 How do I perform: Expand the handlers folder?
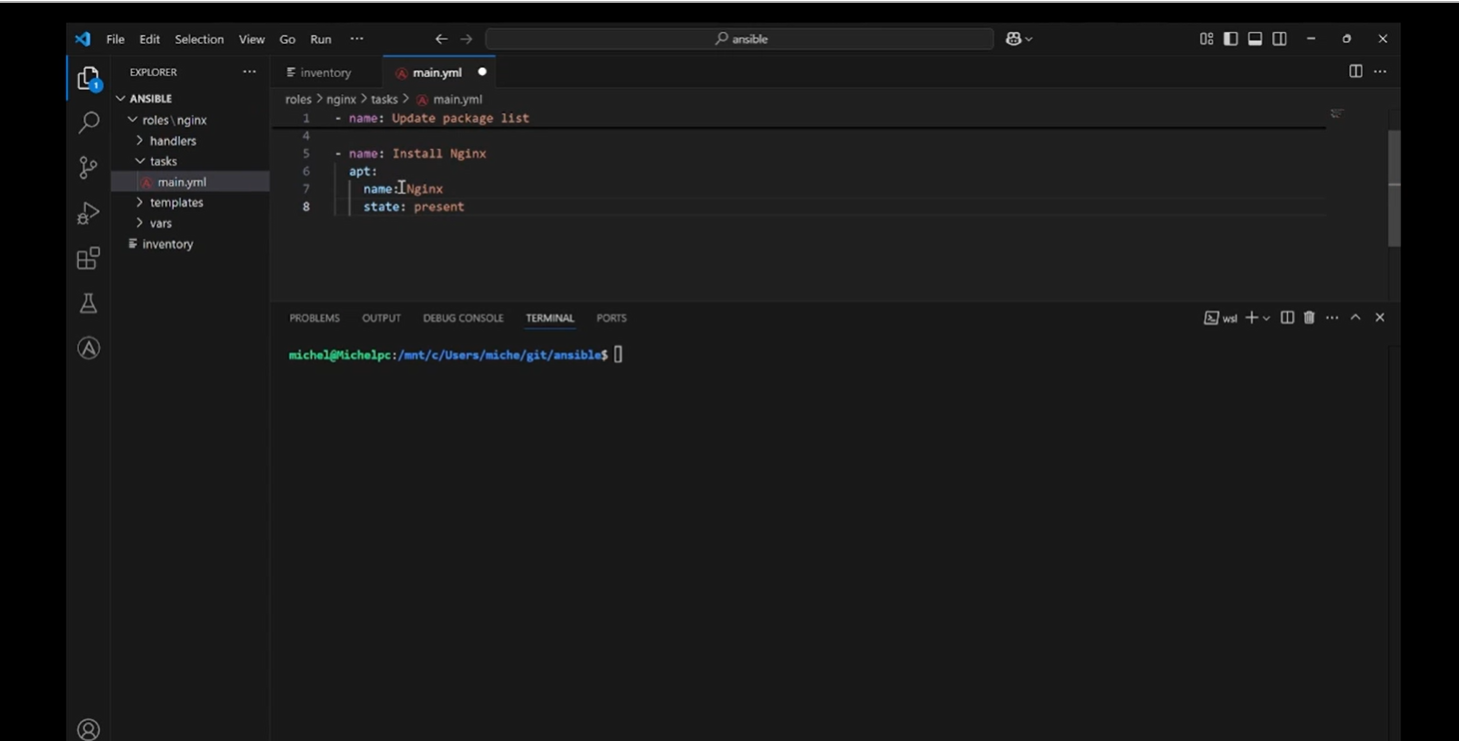click(172, 141)
